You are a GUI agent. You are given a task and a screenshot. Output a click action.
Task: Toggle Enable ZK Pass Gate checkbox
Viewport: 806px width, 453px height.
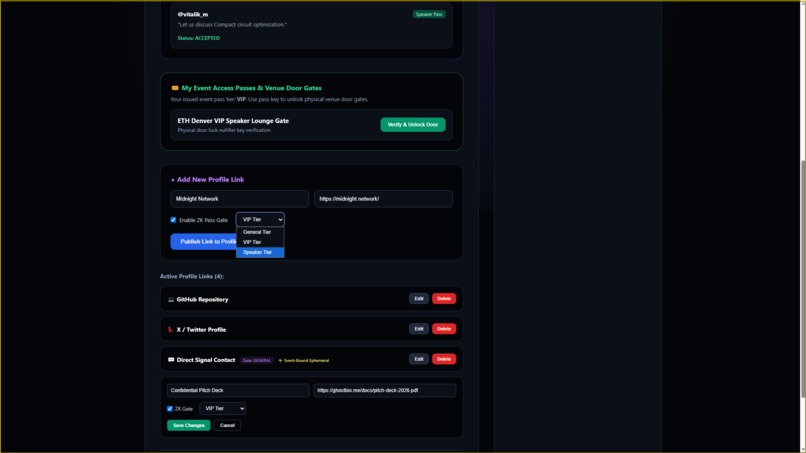(x=173, y=220)
